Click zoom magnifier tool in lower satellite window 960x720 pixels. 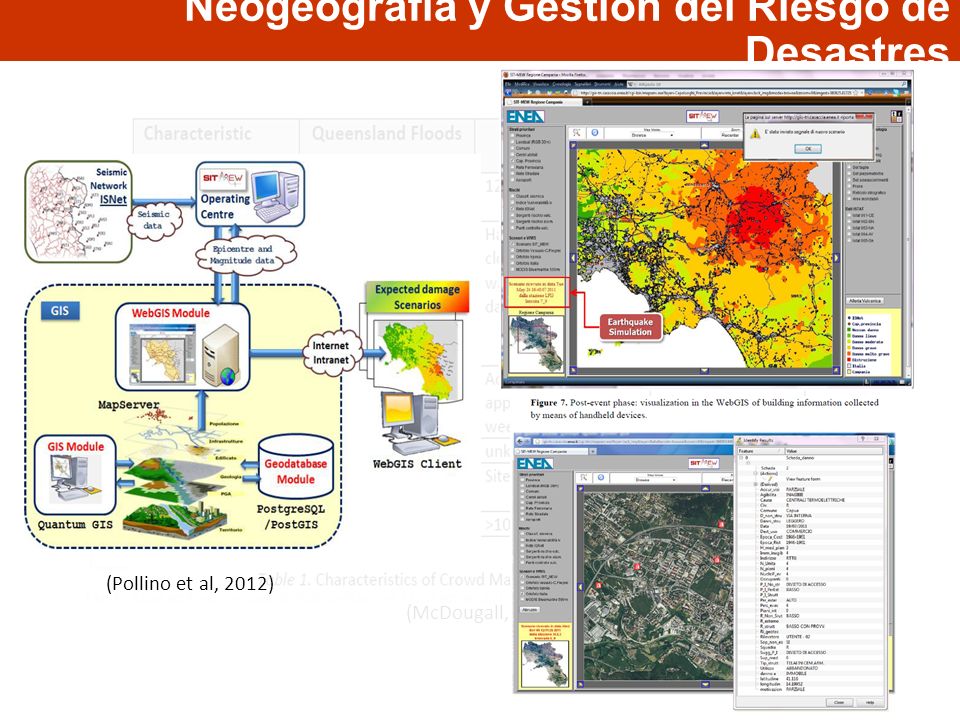584,478
